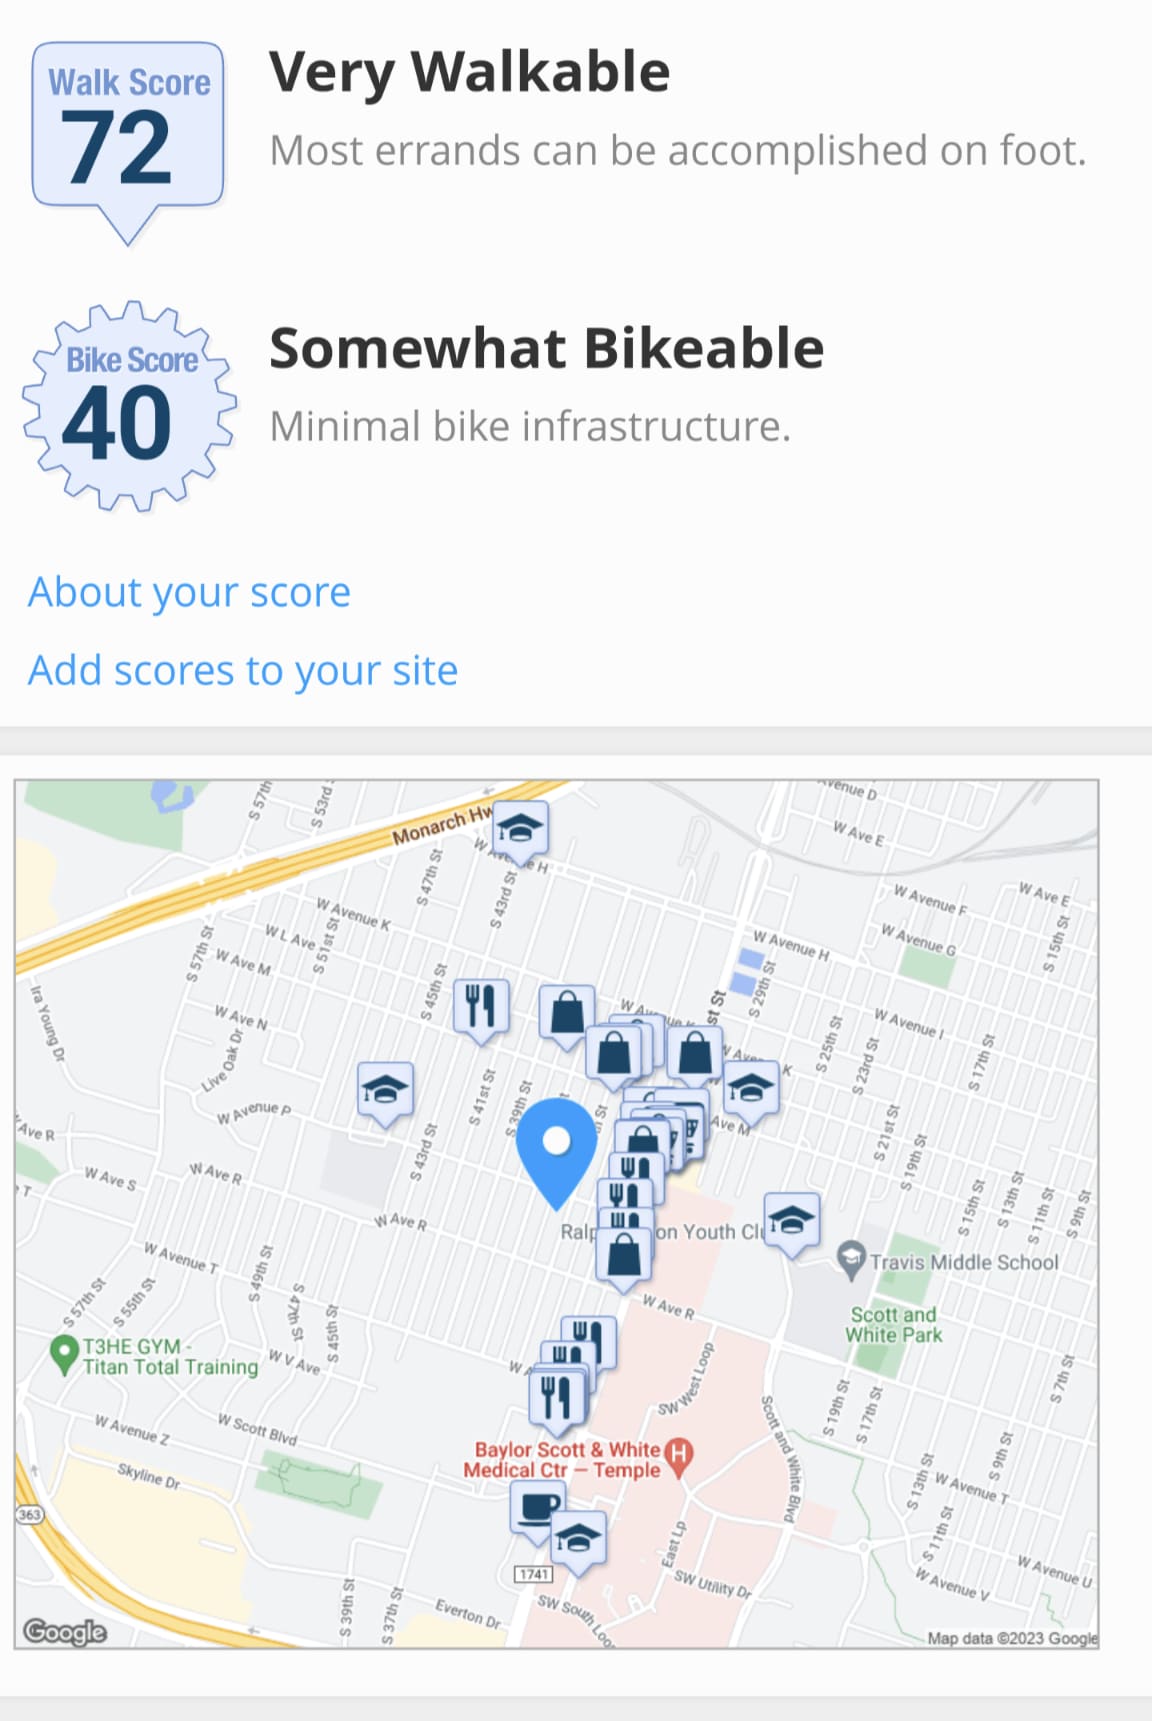
Task: Select restaurant marker near S 45th St
Action: pyautogui.click(x=481, y=1008)
